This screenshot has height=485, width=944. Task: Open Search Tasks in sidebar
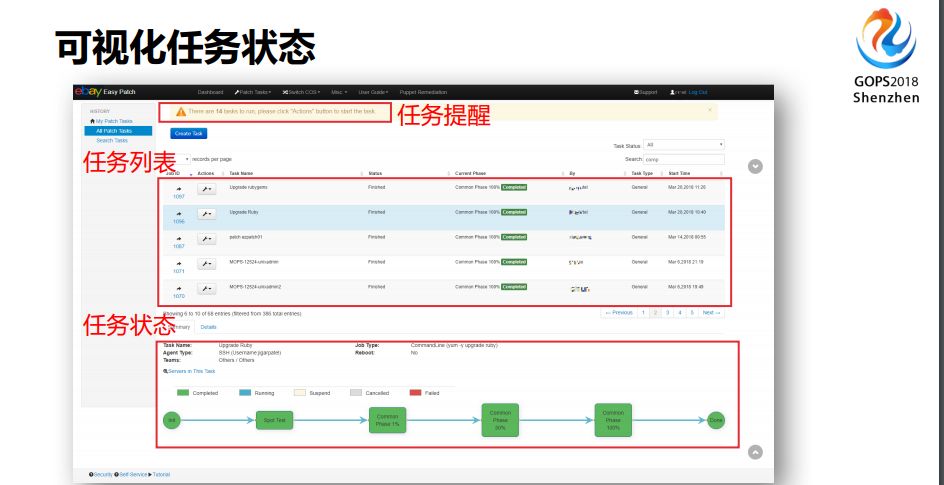112,140
